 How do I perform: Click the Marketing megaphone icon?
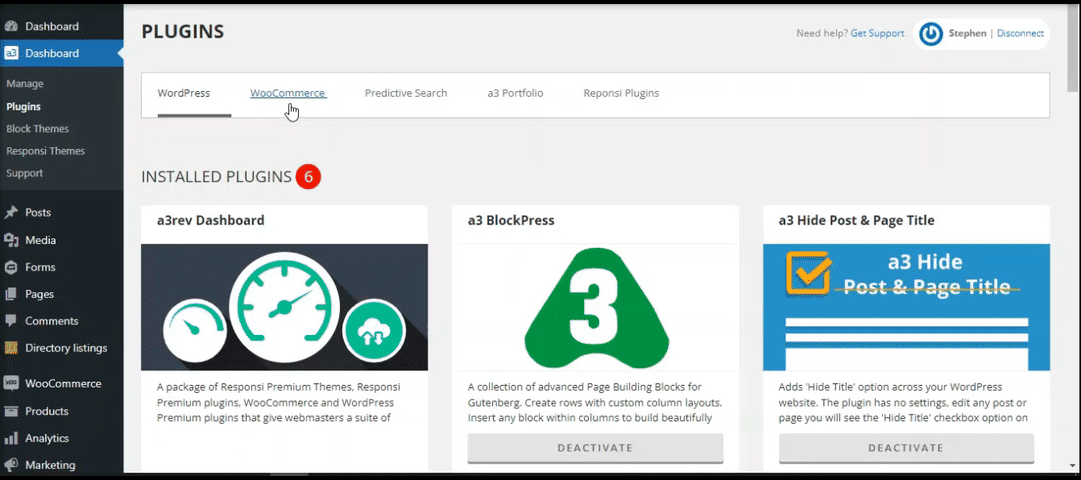coord(10,465)
